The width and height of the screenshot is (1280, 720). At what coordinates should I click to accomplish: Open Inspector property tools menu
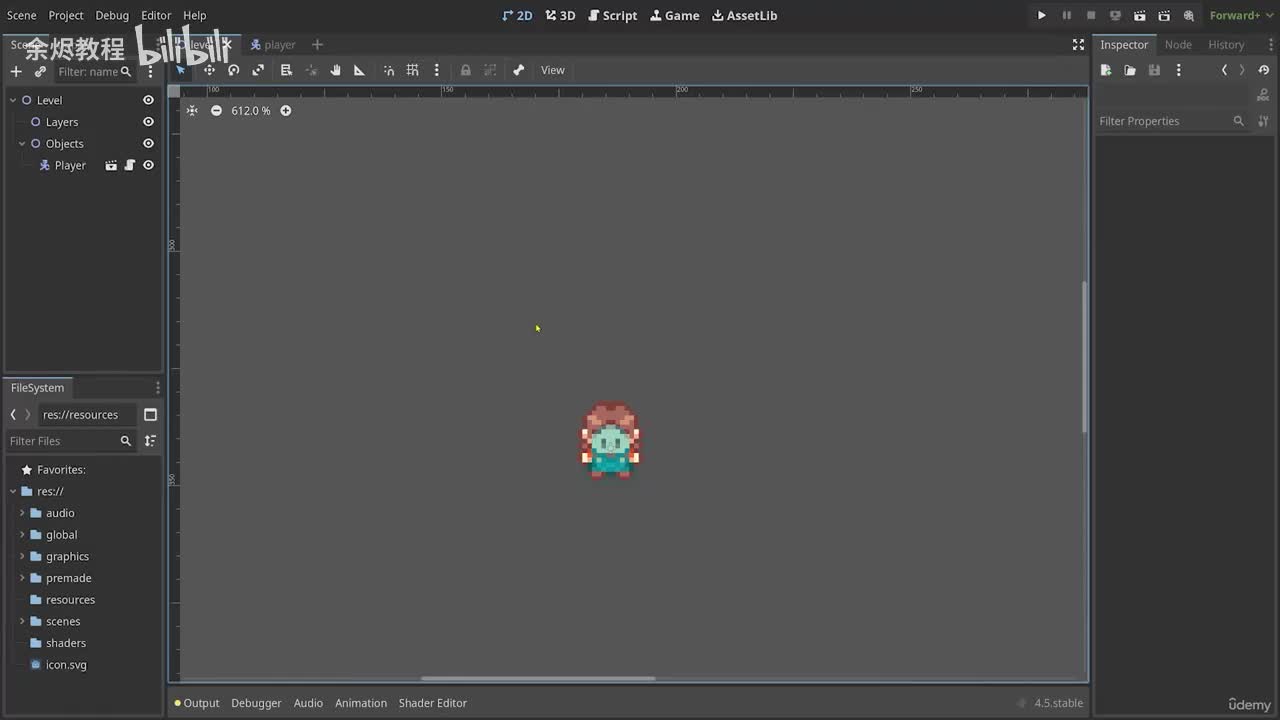(x=1263, y=121)
